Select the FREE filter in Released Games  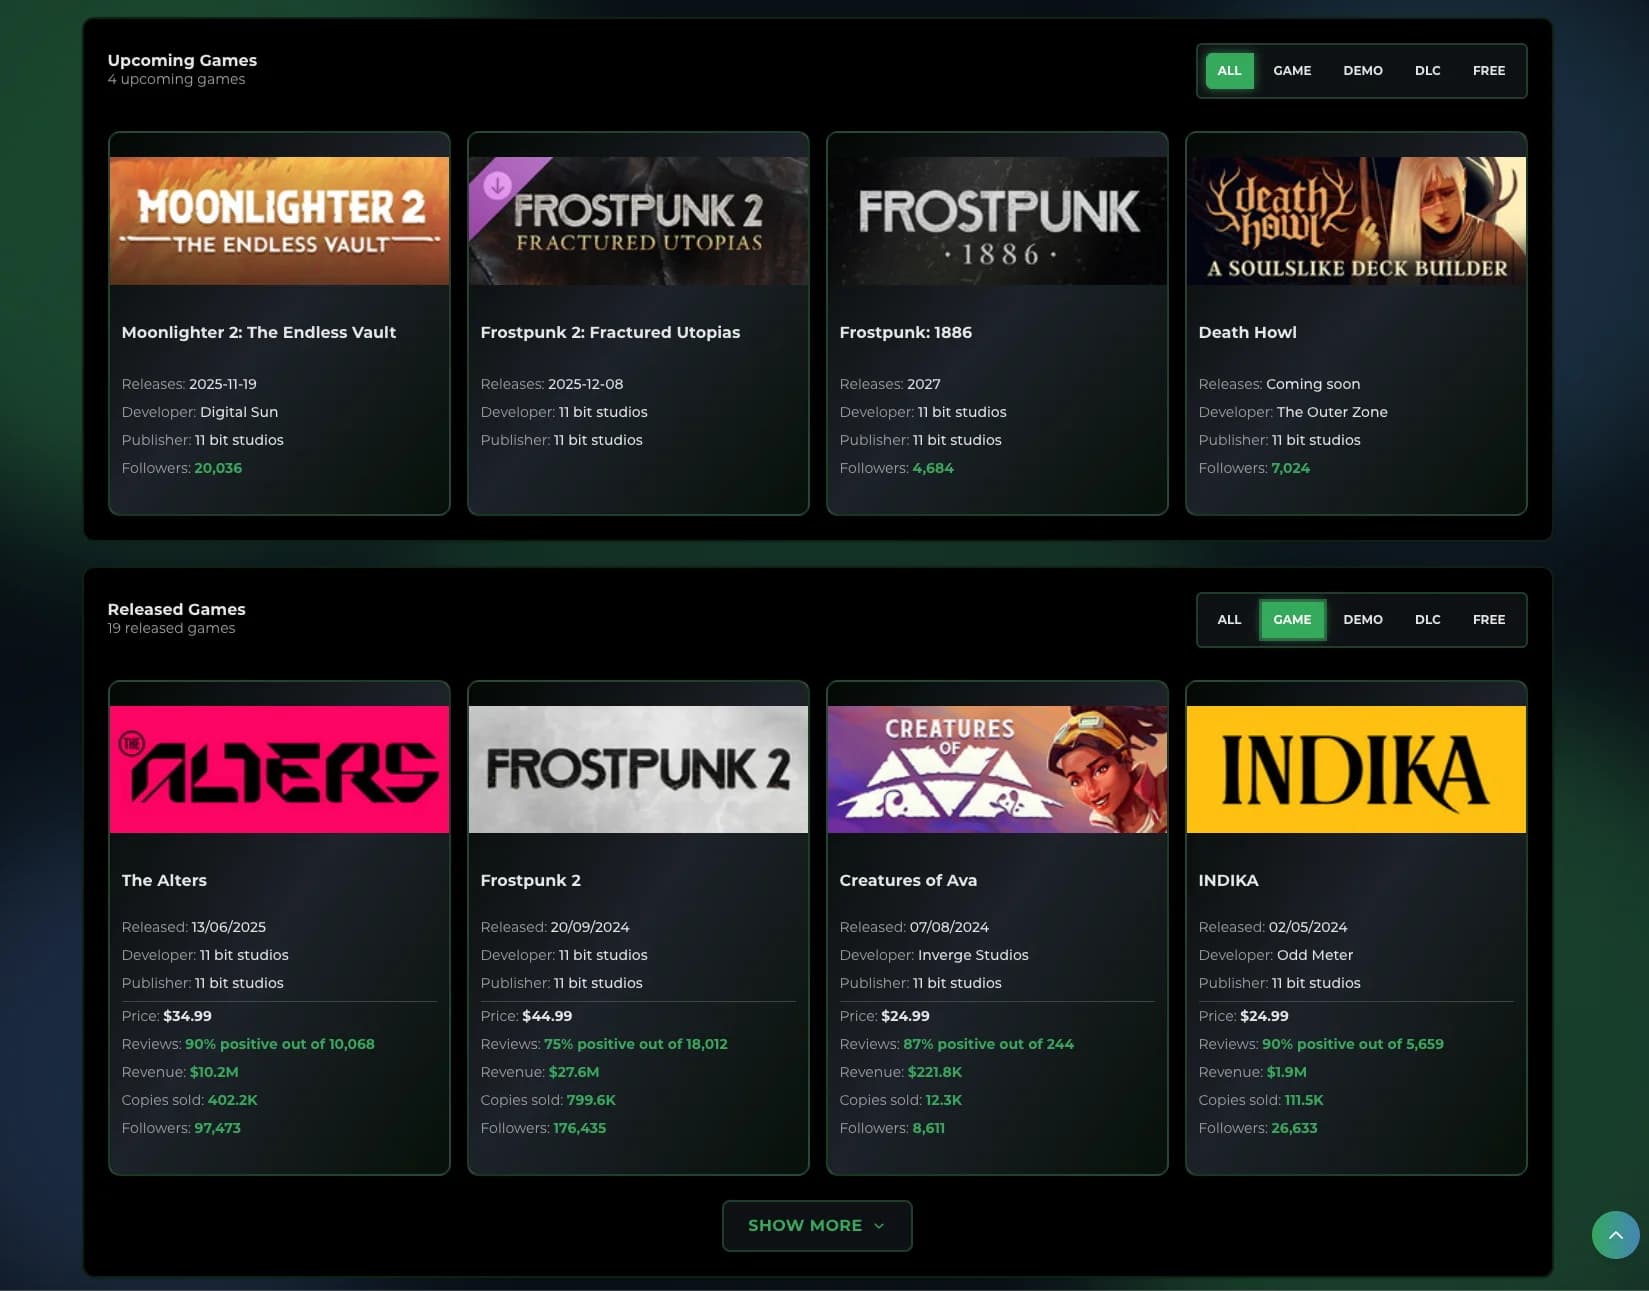pyautogui.click(x=1489, y=619)
